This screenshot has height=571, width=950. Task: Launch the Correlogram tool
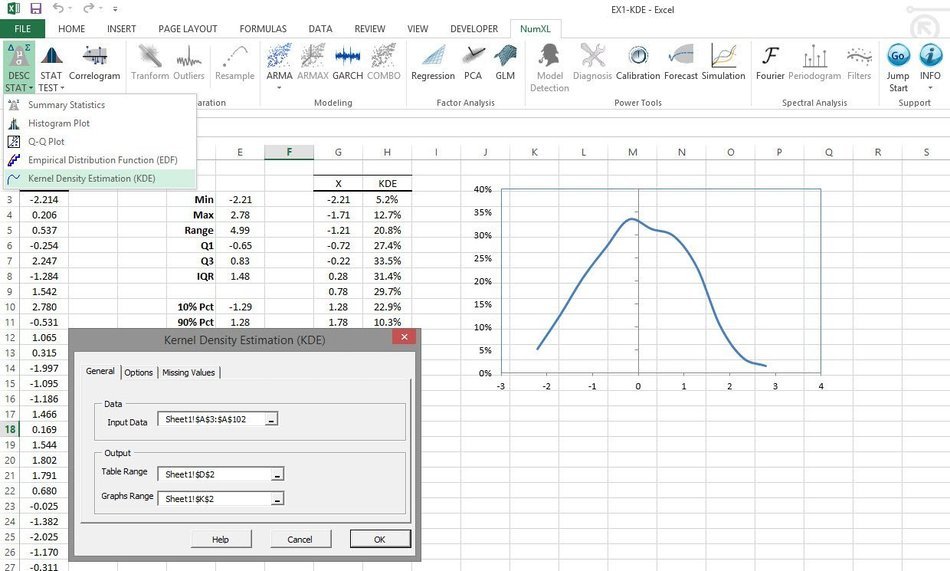point(95,63)
